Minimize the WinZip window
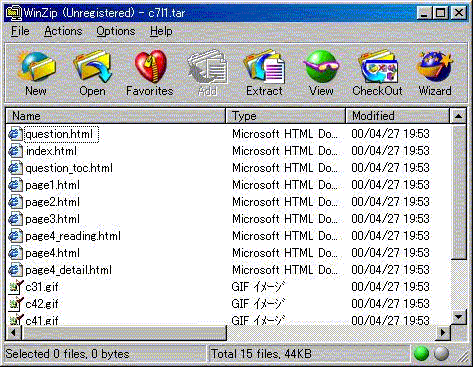This screenshot has width=473, height=367. pyautogui.click(x=424, y=13)
